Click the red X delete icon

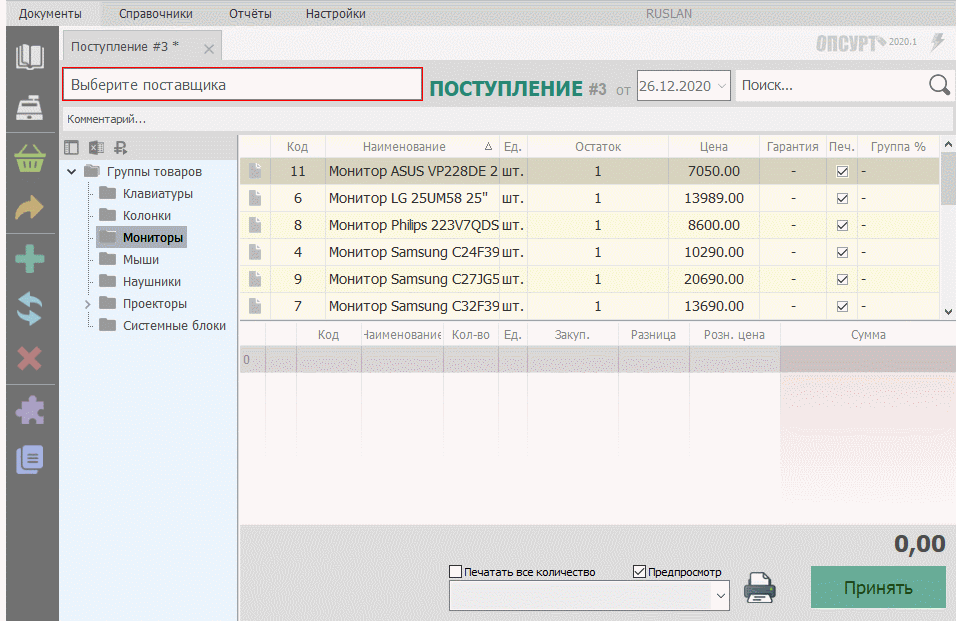point(29,358)
